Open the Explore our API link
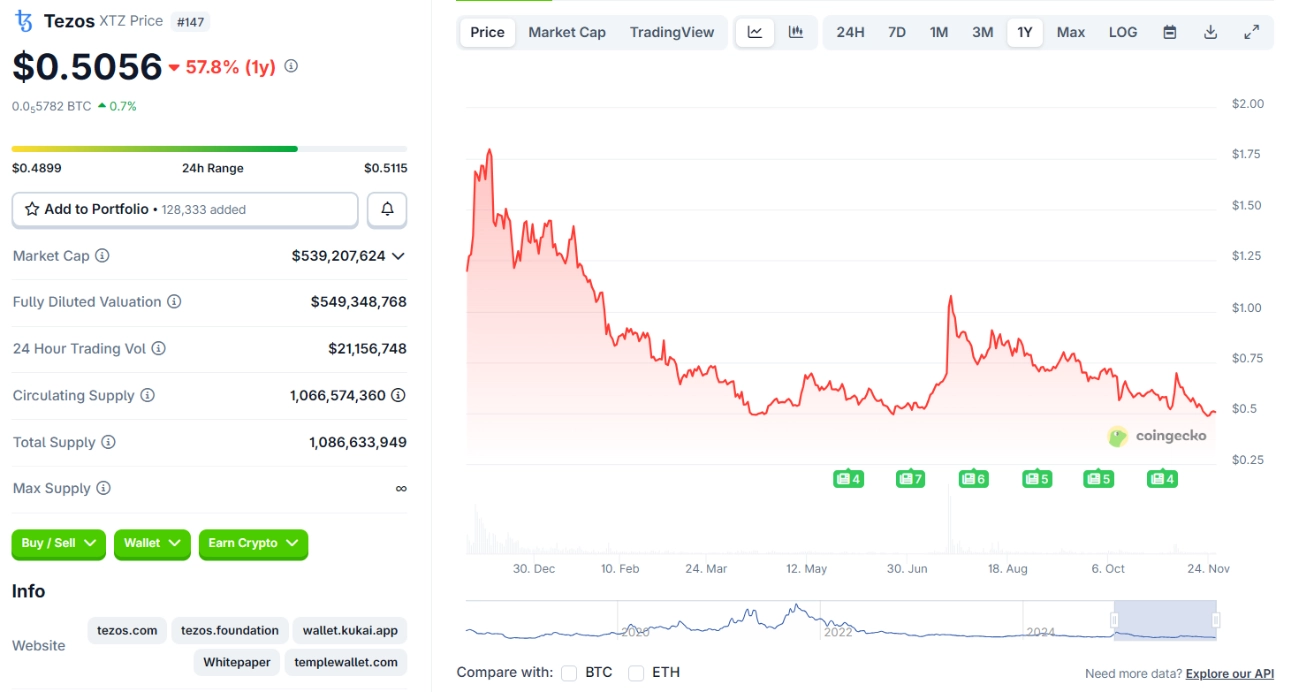The image size is (1314, 692). coord(1229,674)
